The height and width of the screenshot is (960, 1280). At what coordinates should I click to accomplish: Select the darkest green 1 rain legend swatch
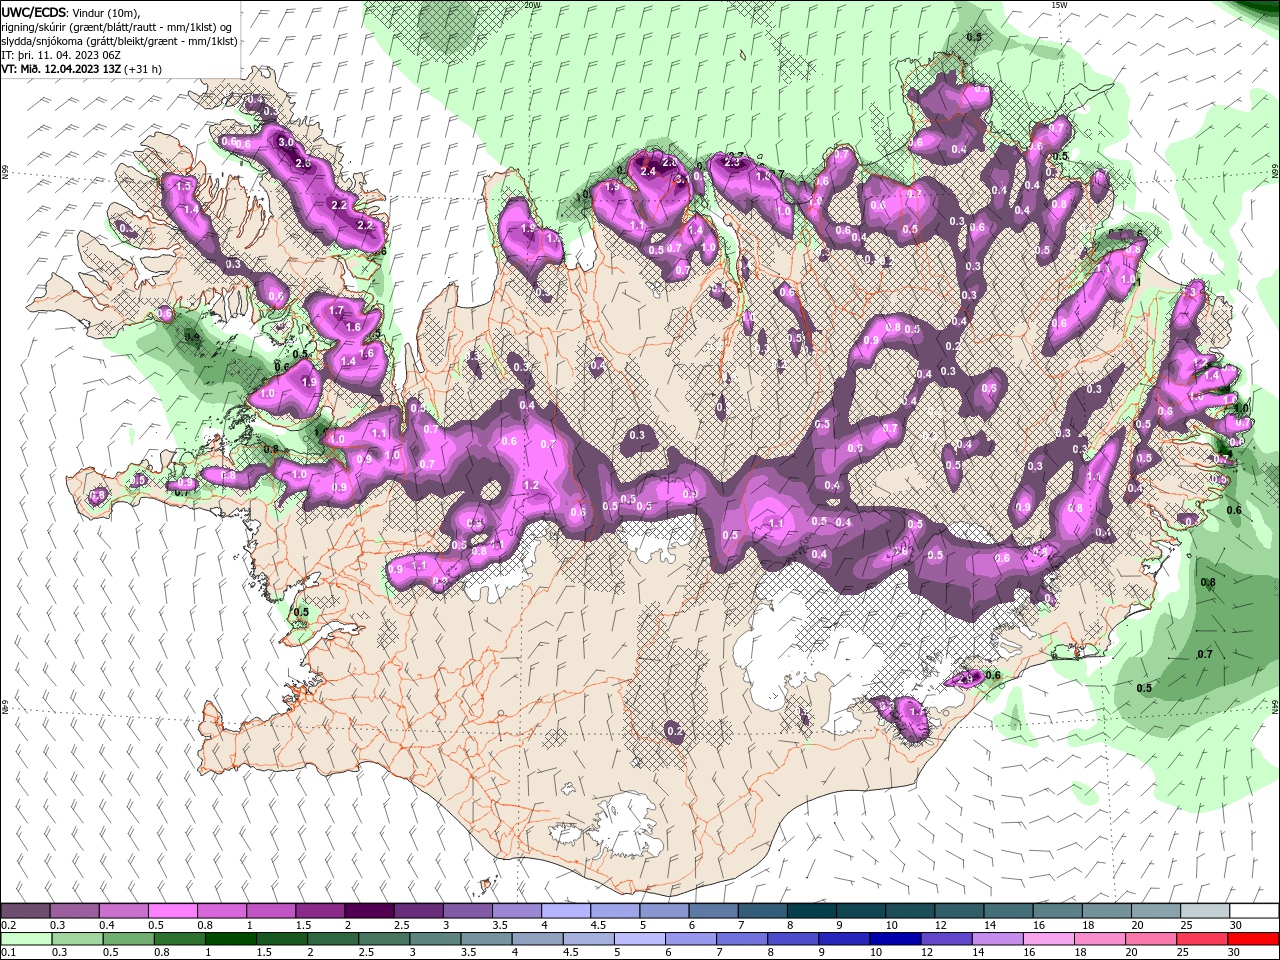coord(230,939)
